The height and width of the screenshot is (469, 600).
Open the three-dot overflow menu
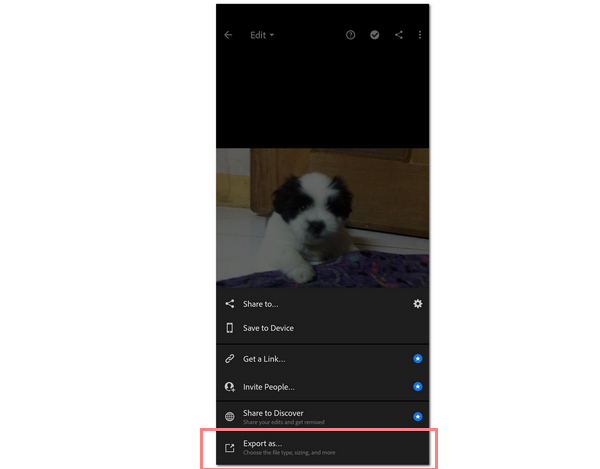pos(420,35)
